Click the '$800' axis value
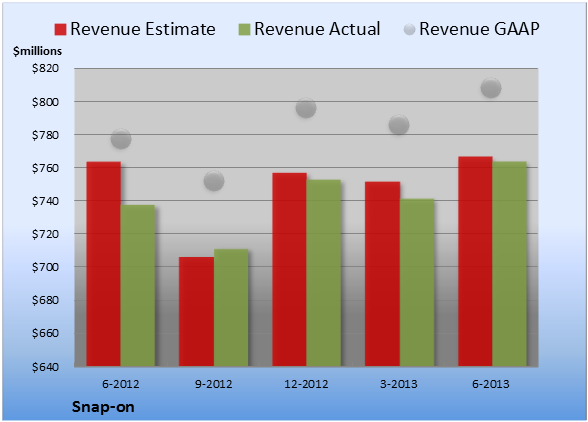Screen dimensions: 588x422 pos(45,102)
